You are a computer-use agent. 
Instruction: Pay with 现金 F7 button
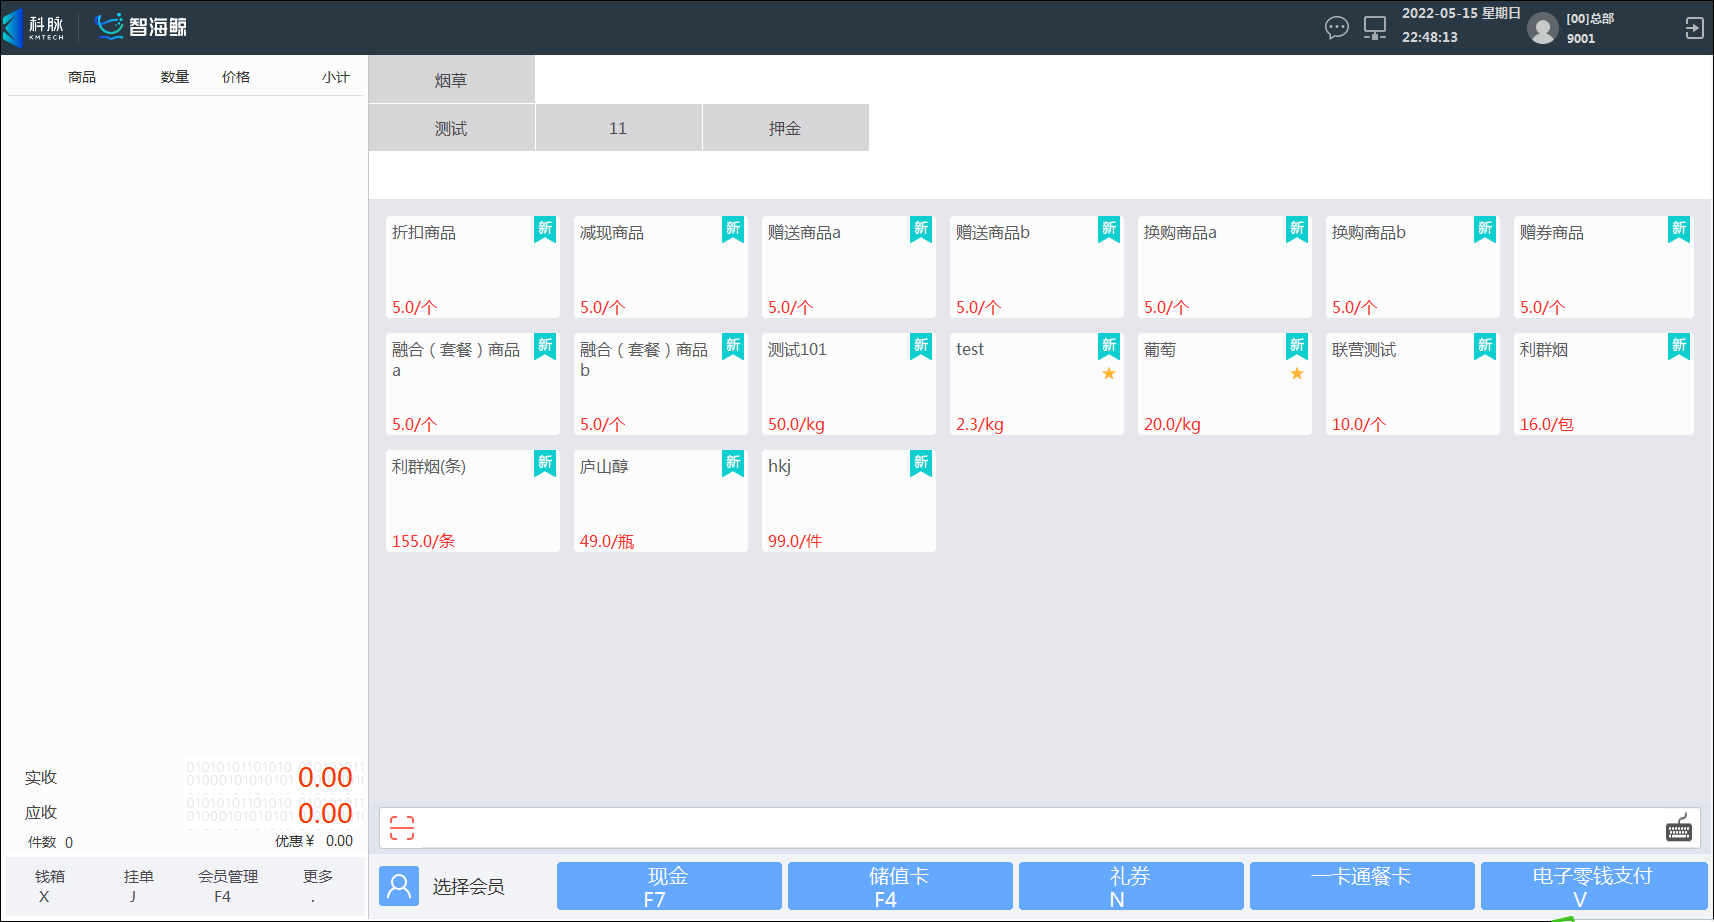pos(668,886)
